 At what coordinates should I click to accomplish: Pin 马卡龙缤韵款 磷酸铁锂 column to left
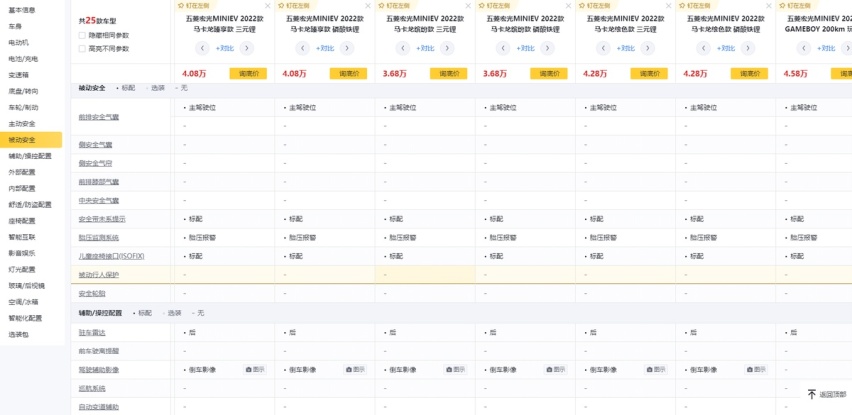(x=492, y=5)
